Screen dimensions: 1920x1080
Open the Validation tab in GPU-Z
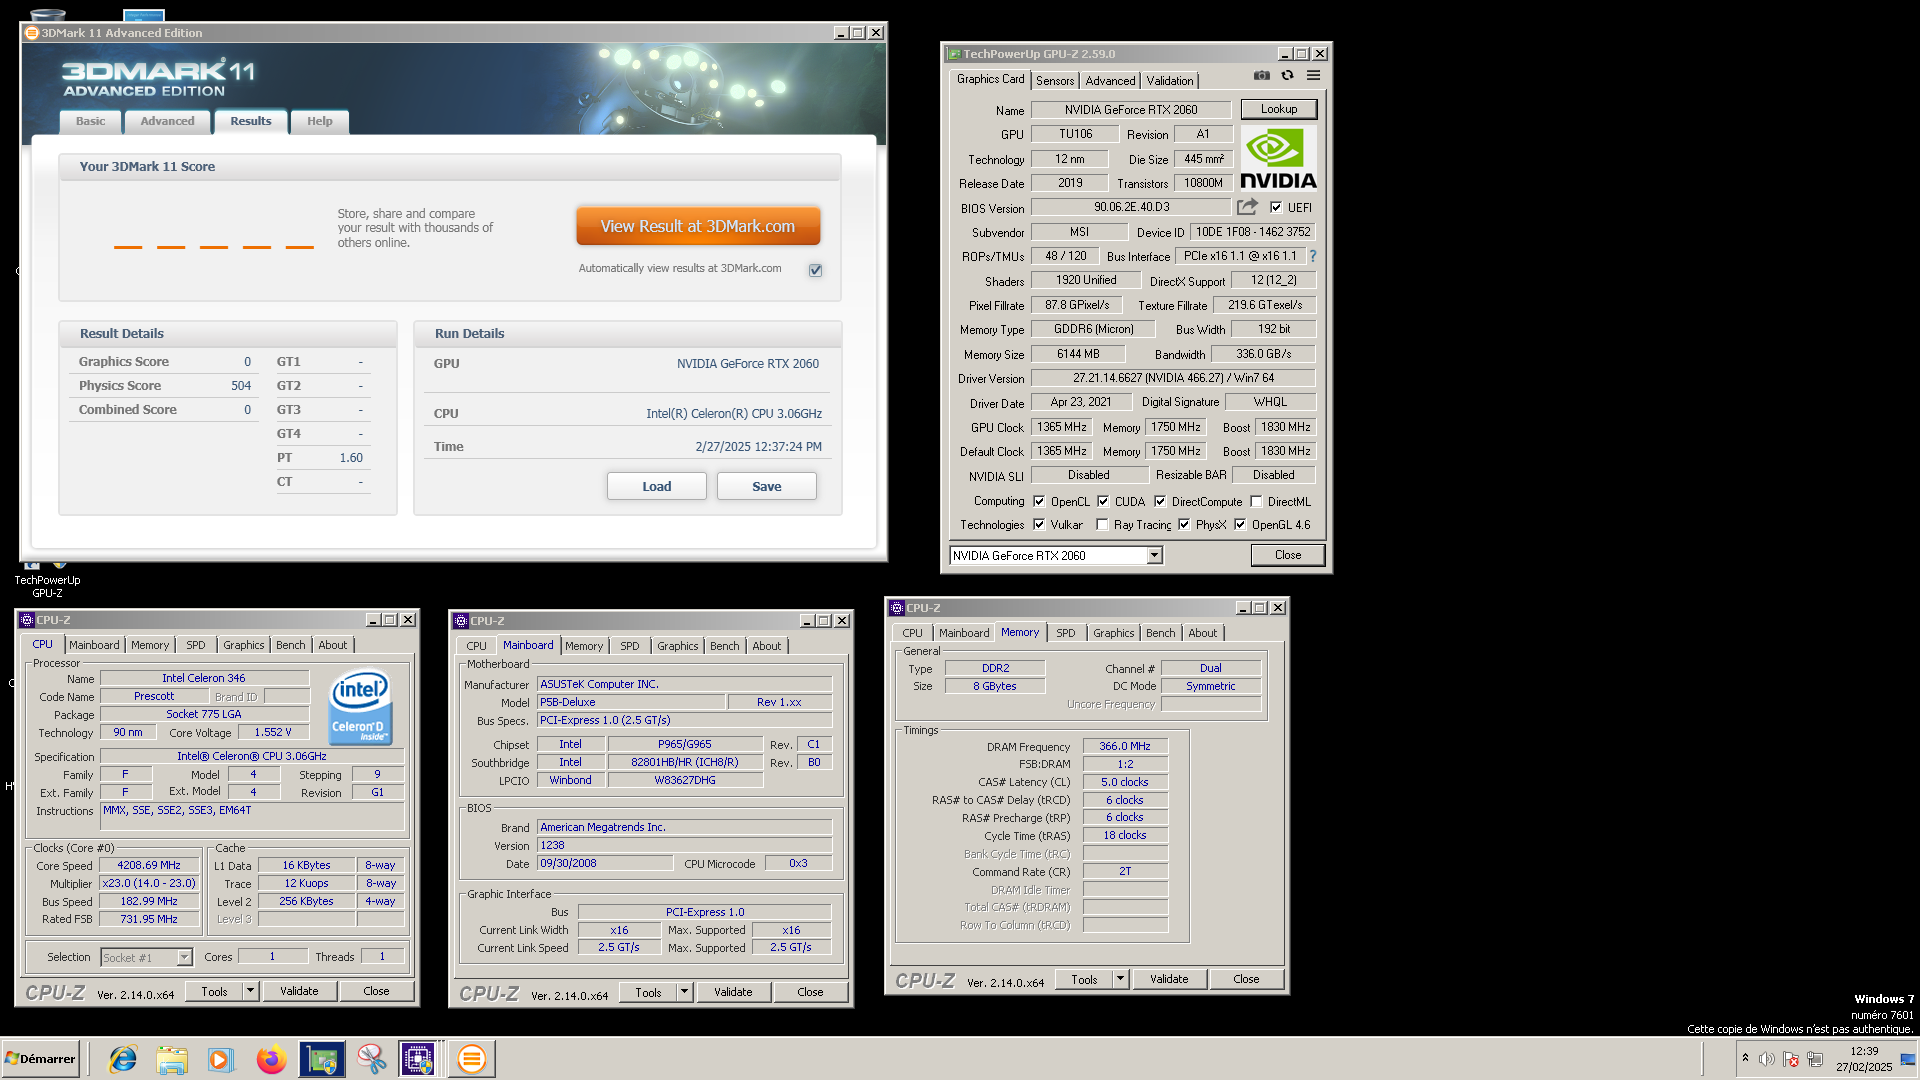1170,81
